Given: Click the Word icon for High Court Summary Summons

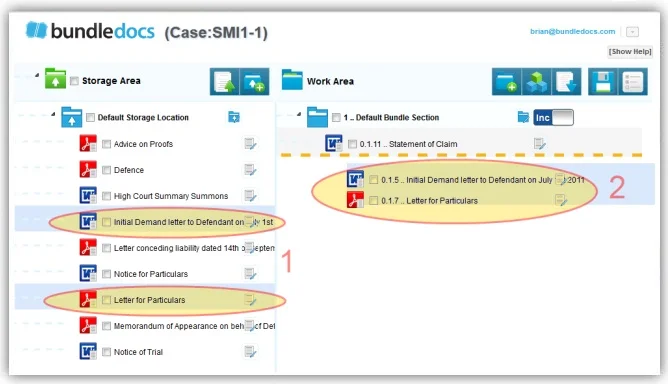Looking at the screenshot, I should point(88,195).
